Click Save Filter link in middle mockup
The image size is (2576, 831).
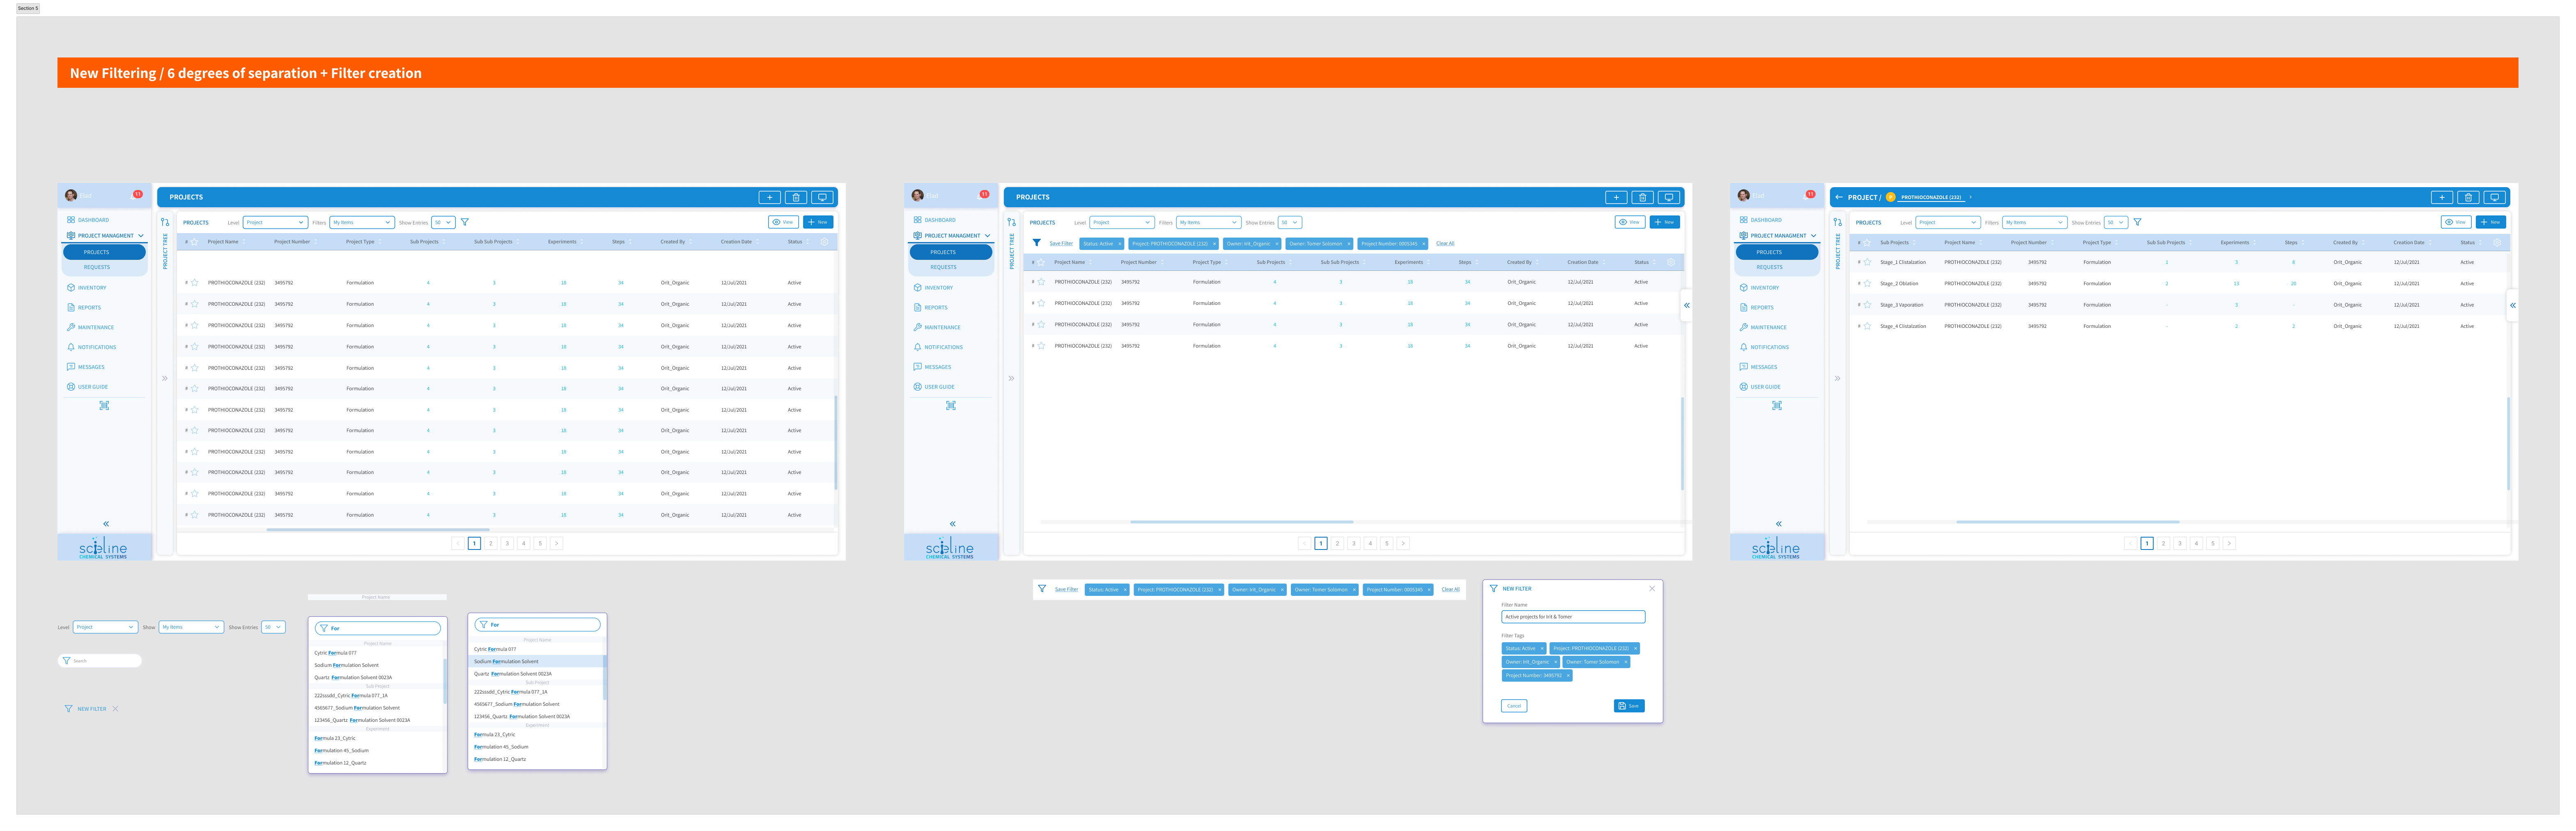1061,244
